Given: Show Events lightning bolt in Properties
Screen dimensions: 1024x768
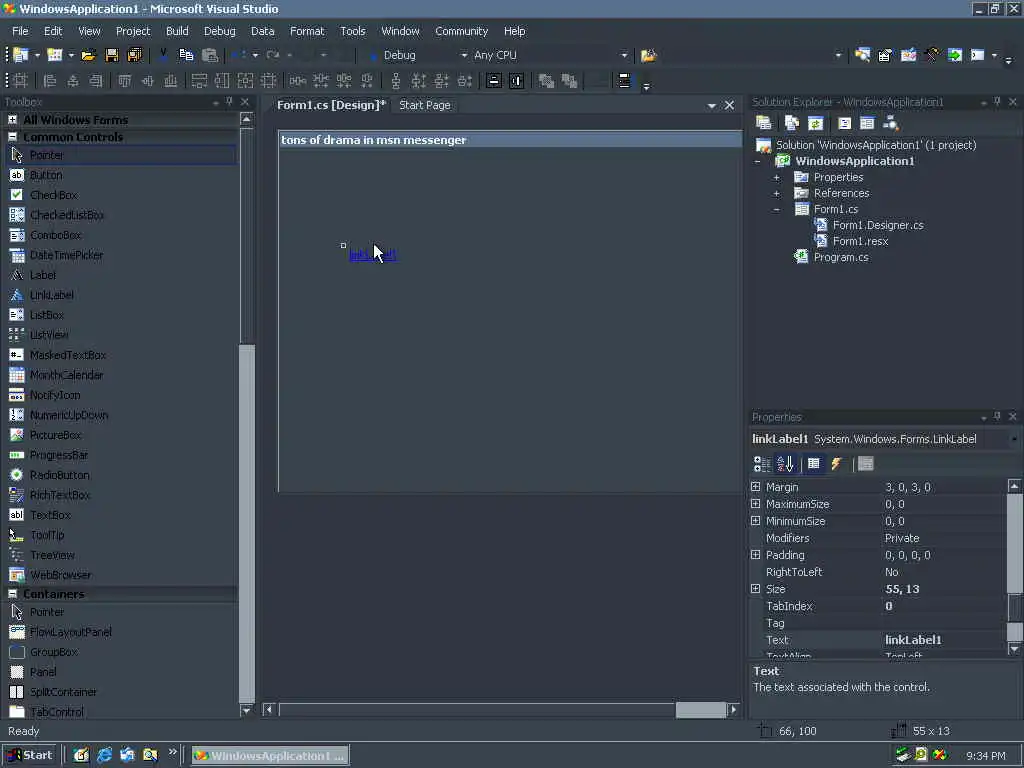Looking at the screenshot, I should click(x=837, y=464).
